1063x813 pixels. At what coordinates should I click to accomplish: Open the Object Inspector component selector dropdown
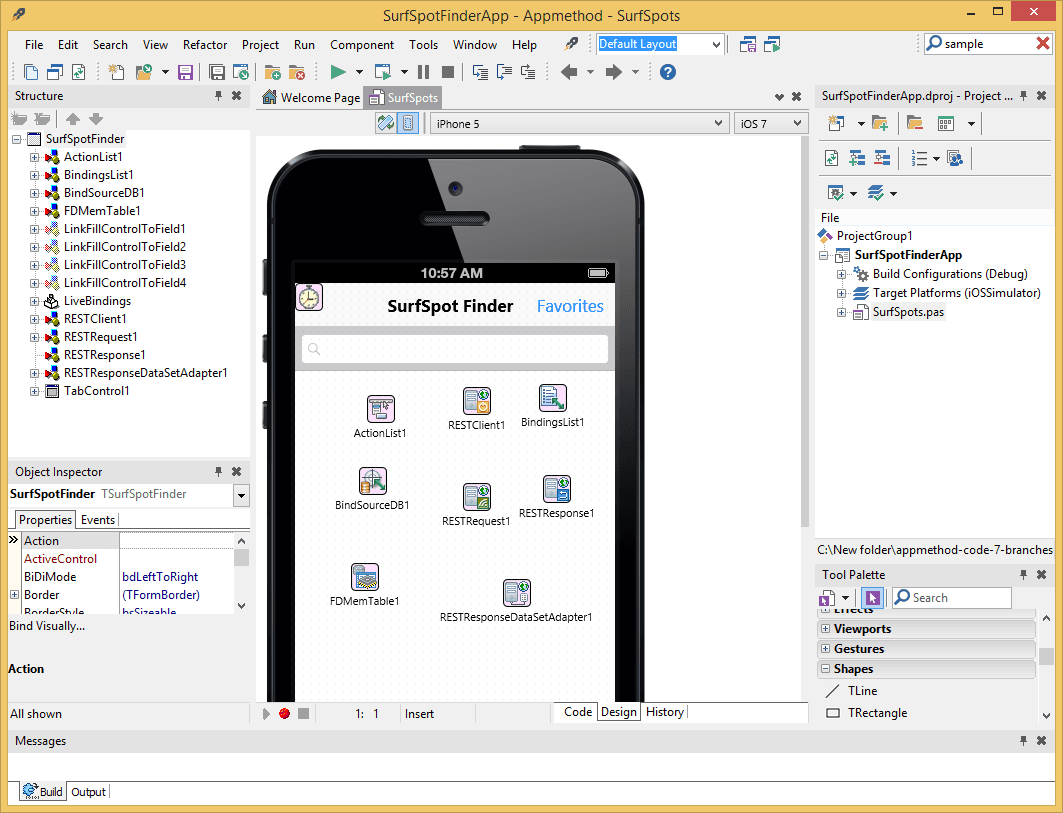(x=241, y=496)
